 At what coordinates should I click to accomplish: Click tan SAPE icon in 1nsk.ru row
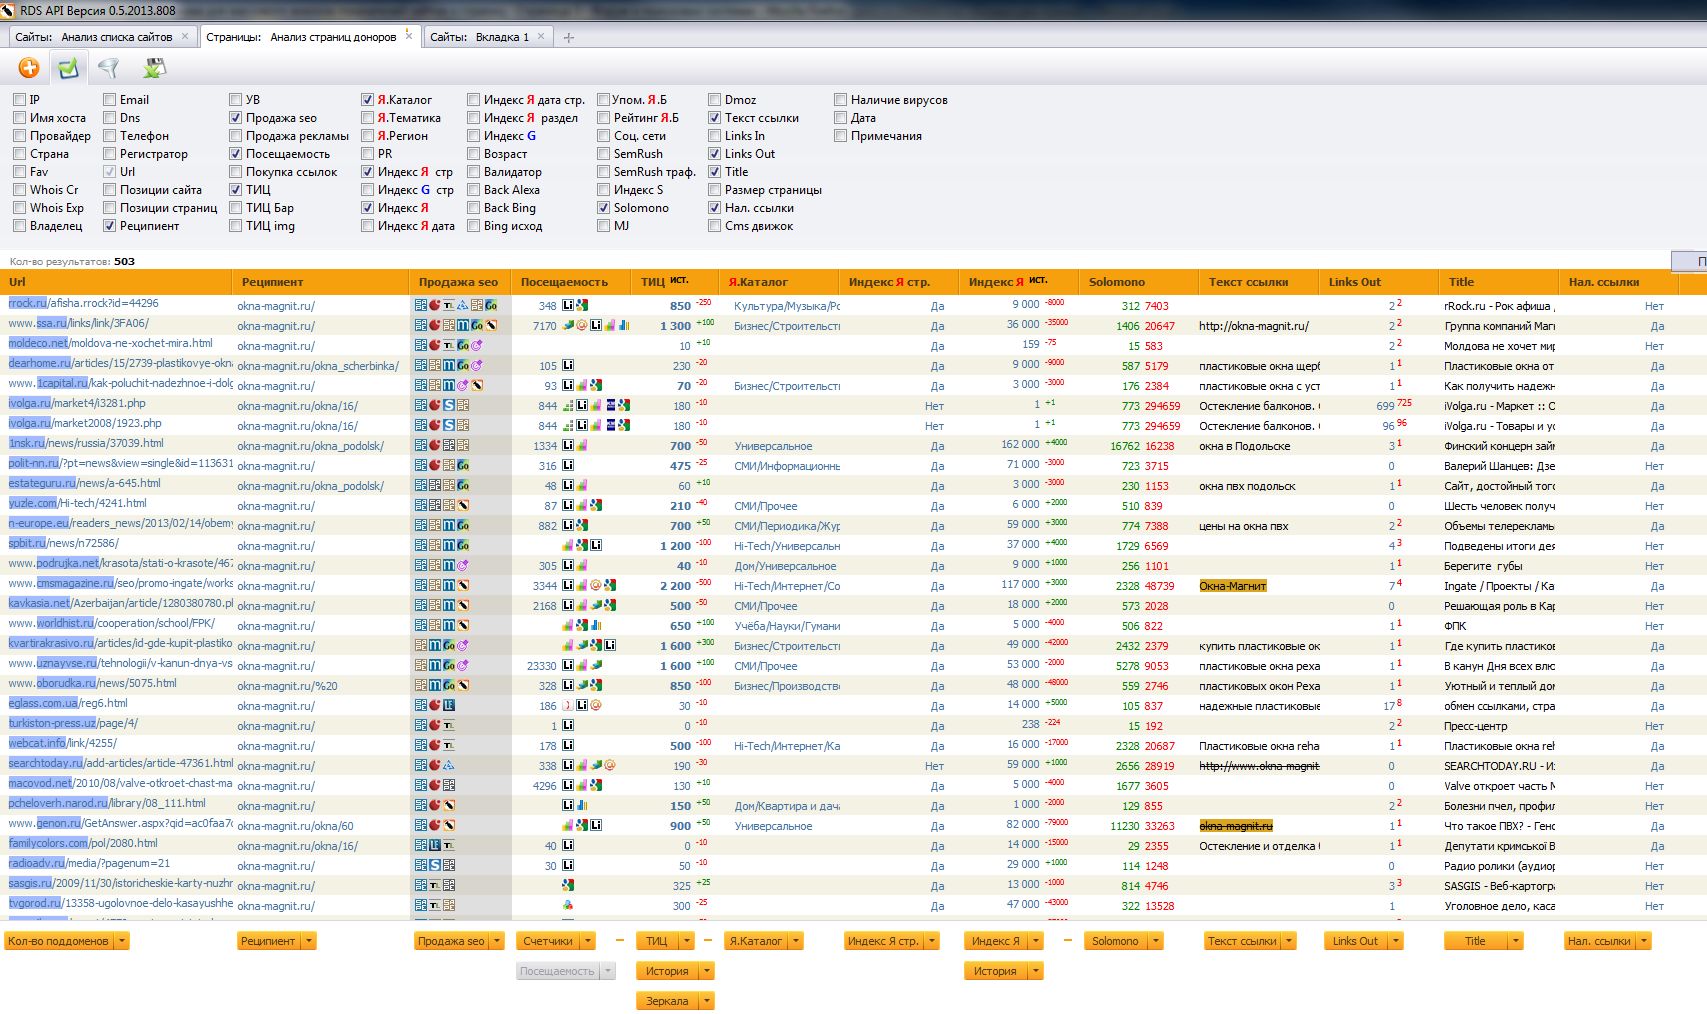click(463, 445)
